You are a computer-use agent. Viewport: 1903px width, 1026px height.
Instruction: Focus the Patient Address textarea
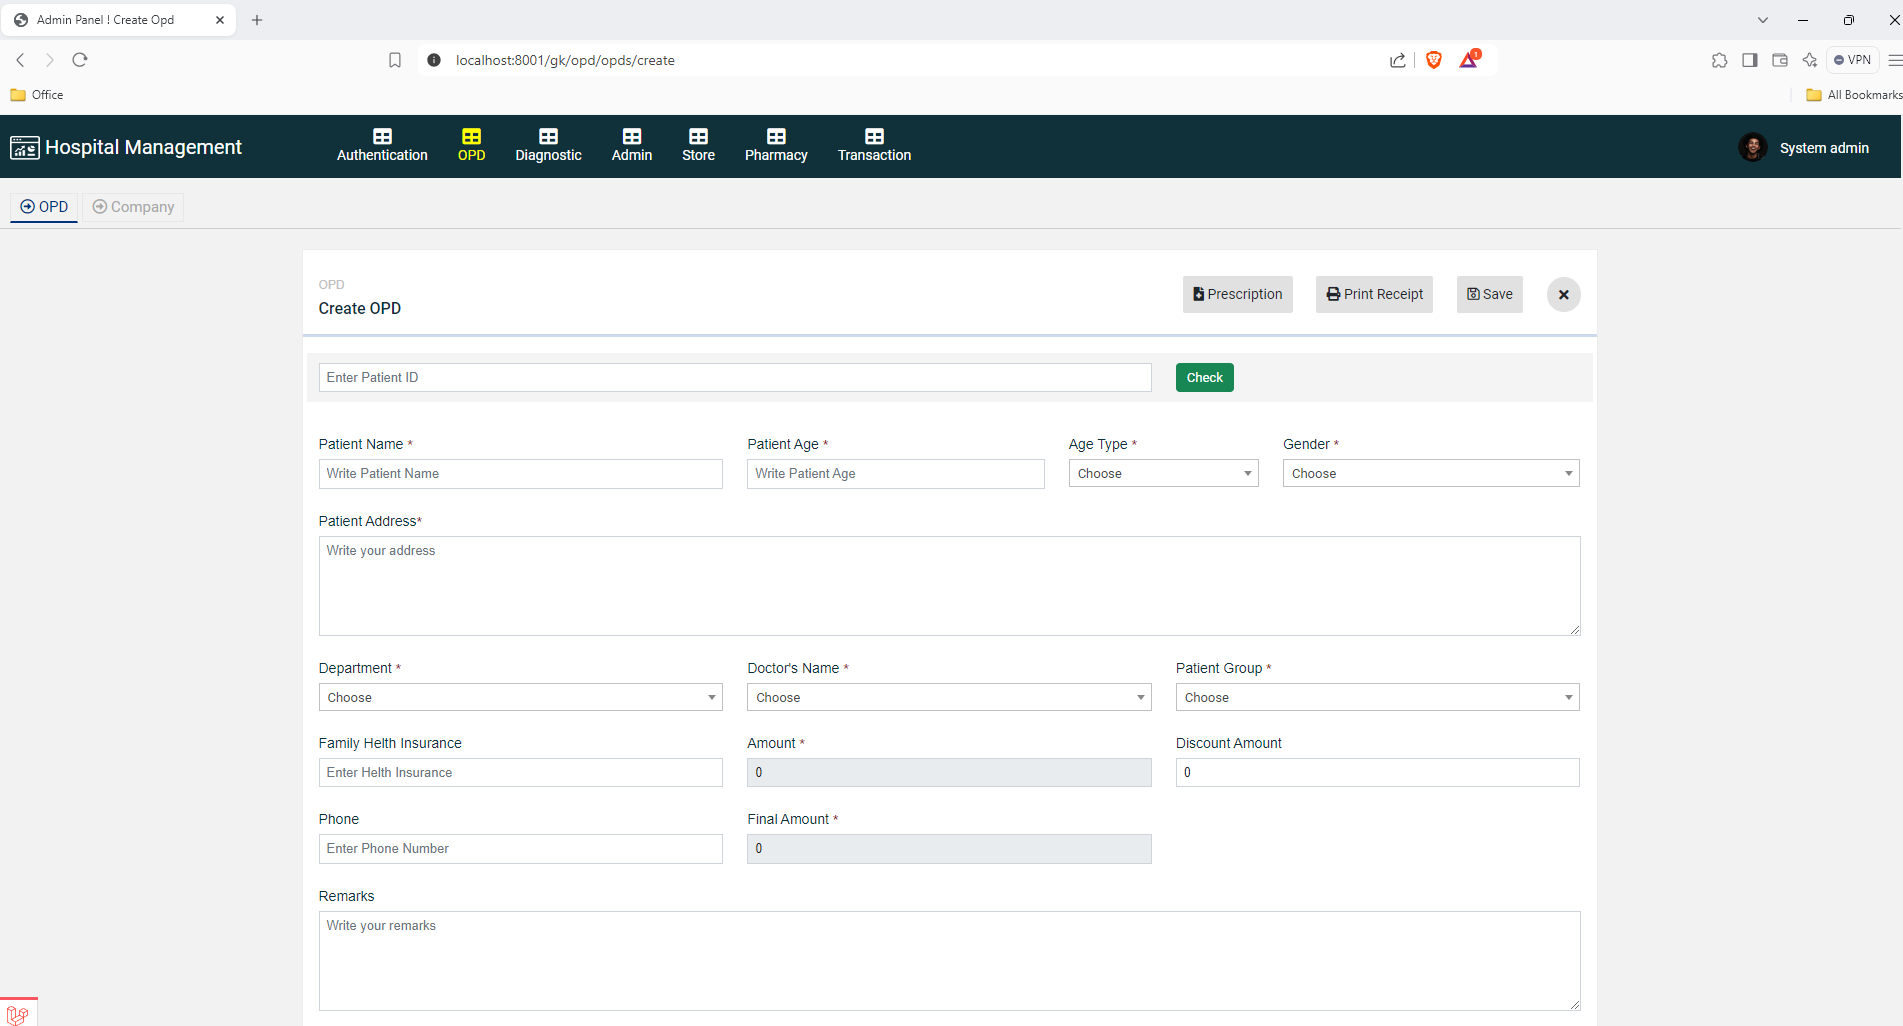coord(949,586)
